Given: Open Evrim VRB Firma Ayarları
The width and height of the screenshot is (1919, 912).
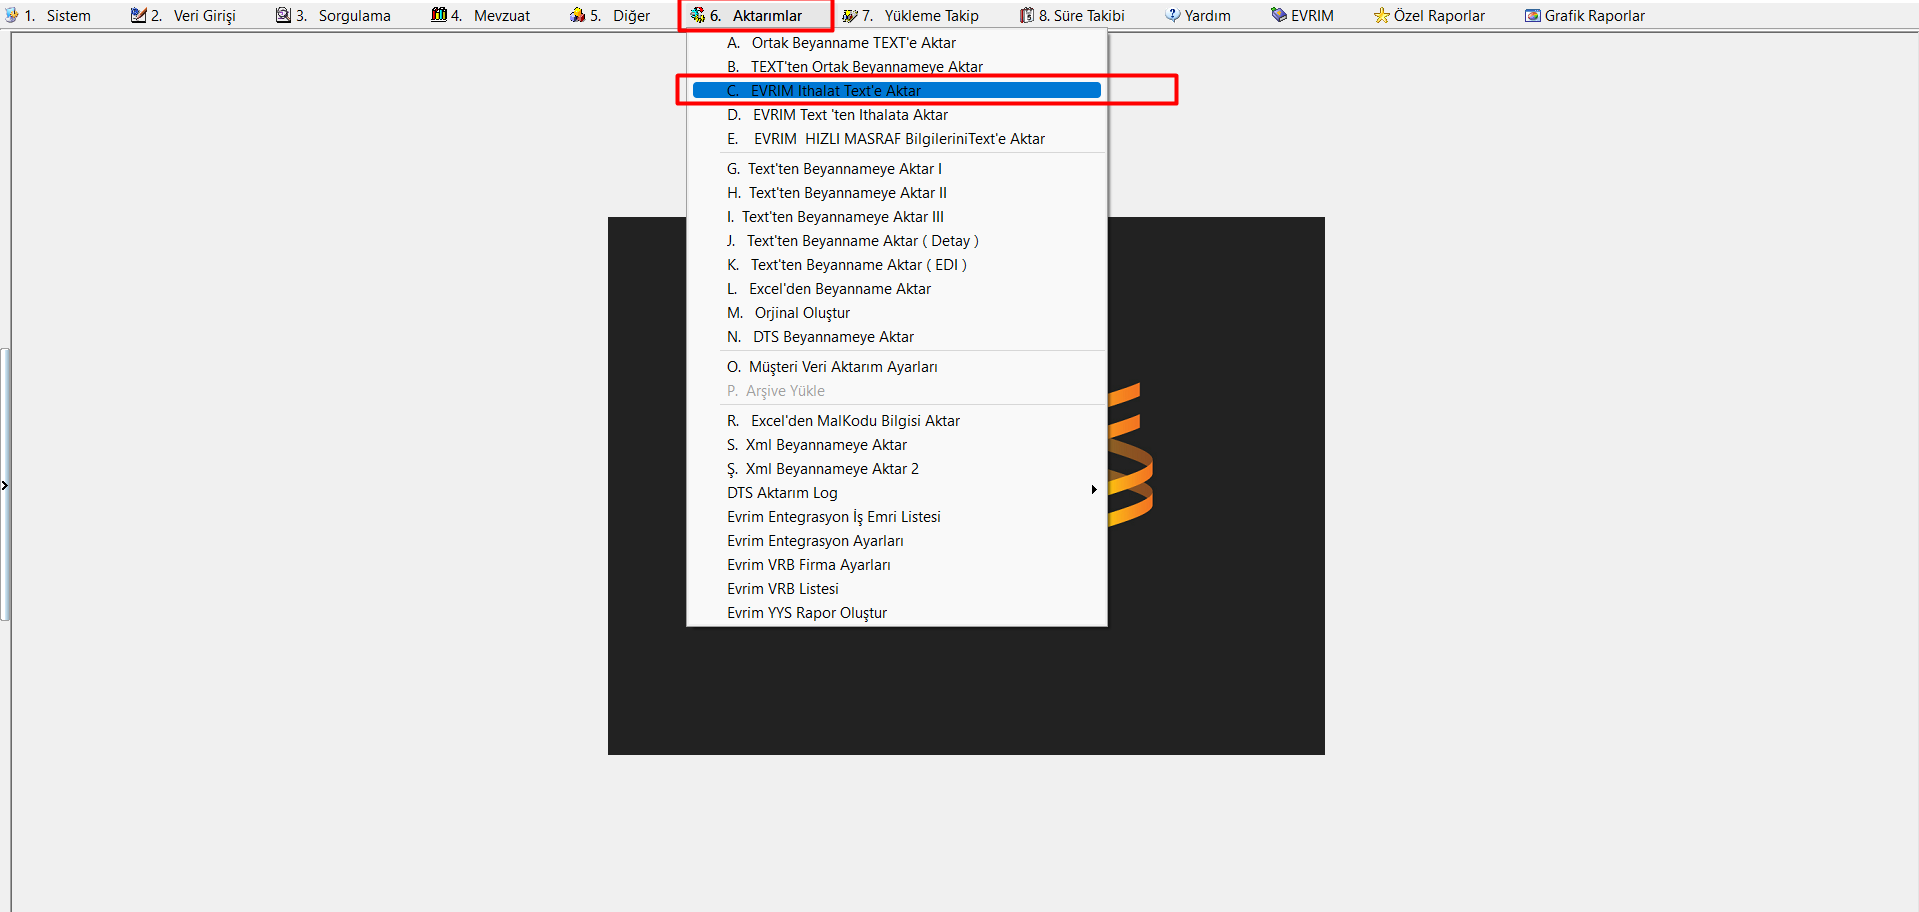Looking at the screenshot, I should coord(897,565).
